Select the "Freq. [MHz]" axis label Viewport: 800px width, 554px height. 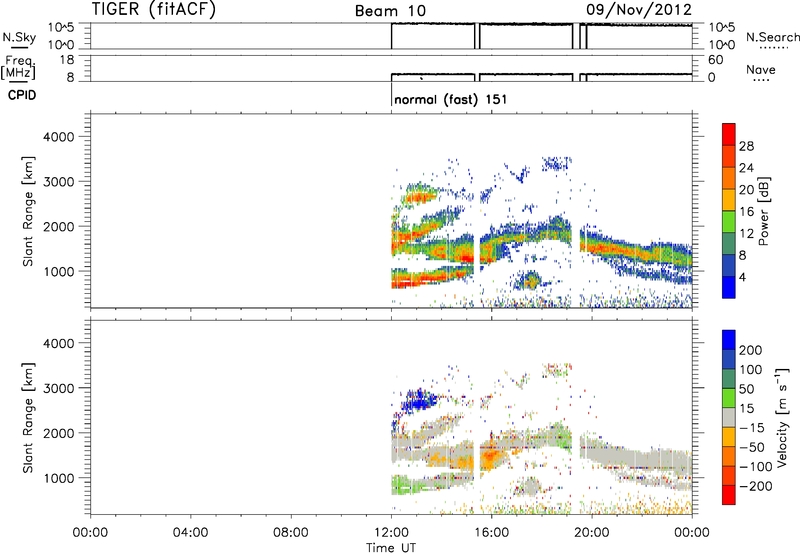[19, 68]
